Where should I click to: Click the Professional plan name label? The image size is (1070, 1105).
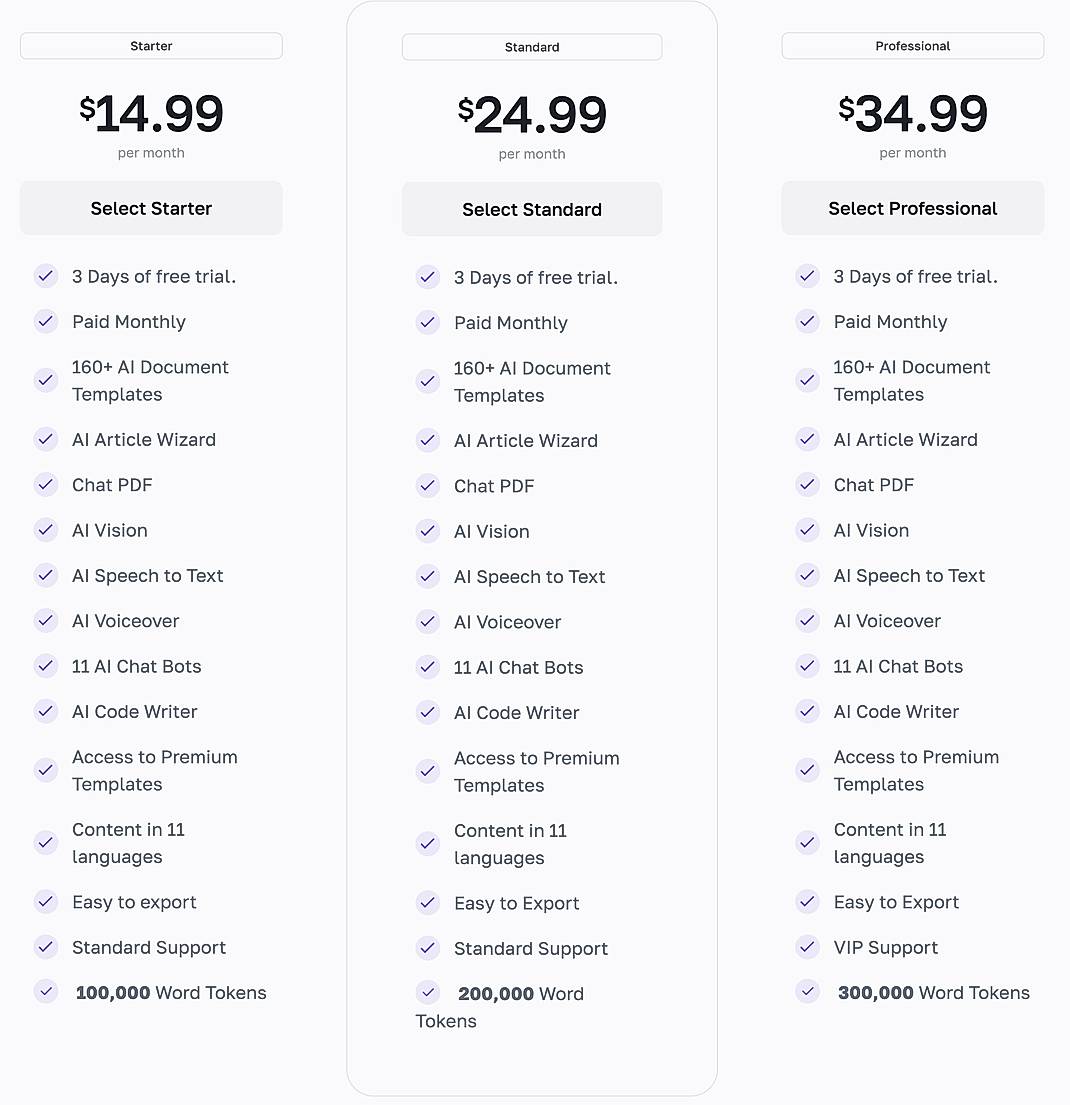point(912,46)
